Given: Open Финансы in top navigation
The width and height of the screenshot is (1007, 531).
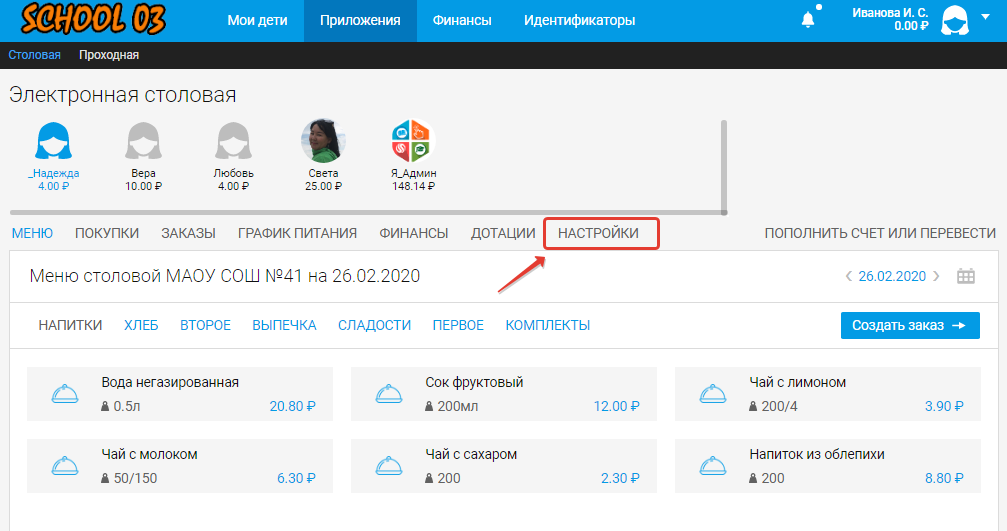Looking at the screenshot, I should pyautogui.click(x=462, y=21).
